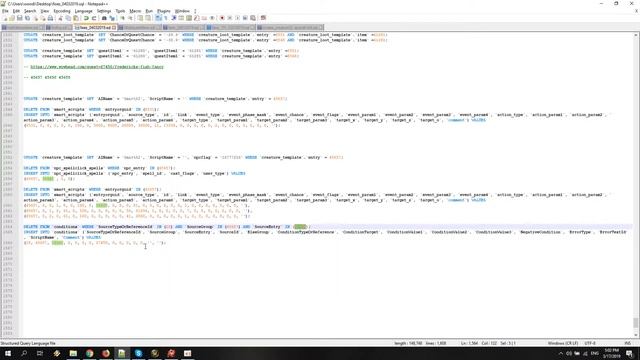This screenshot has width=640, height=360.
Task: Save the current document via toolbar
Action: (x=19, y=18)
